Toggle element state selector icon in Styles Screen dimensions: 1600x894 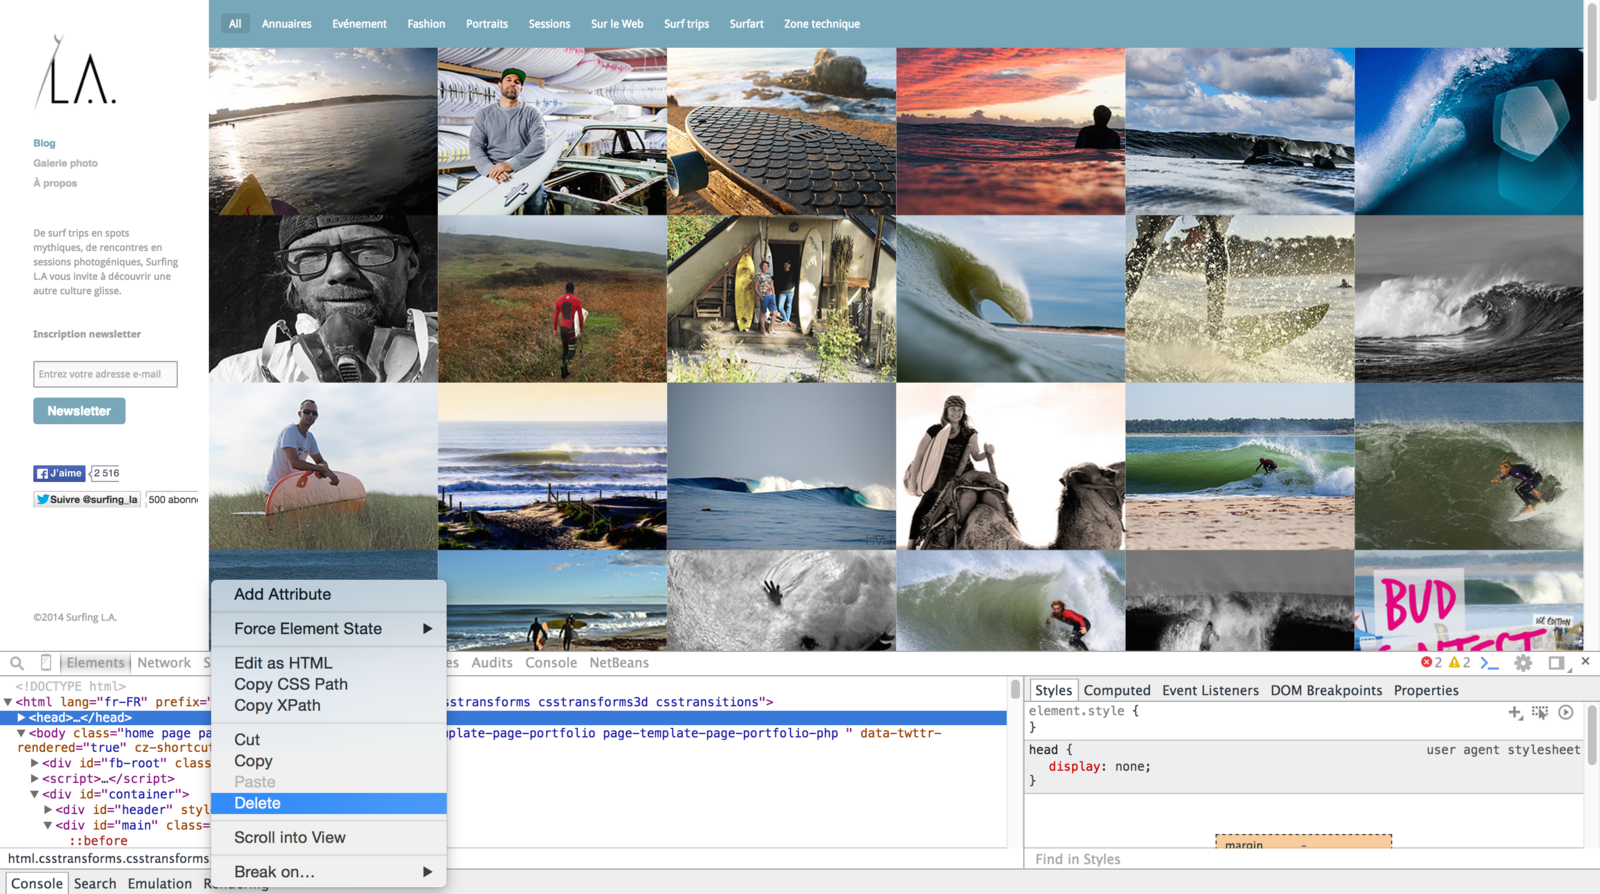[1540, 712]
